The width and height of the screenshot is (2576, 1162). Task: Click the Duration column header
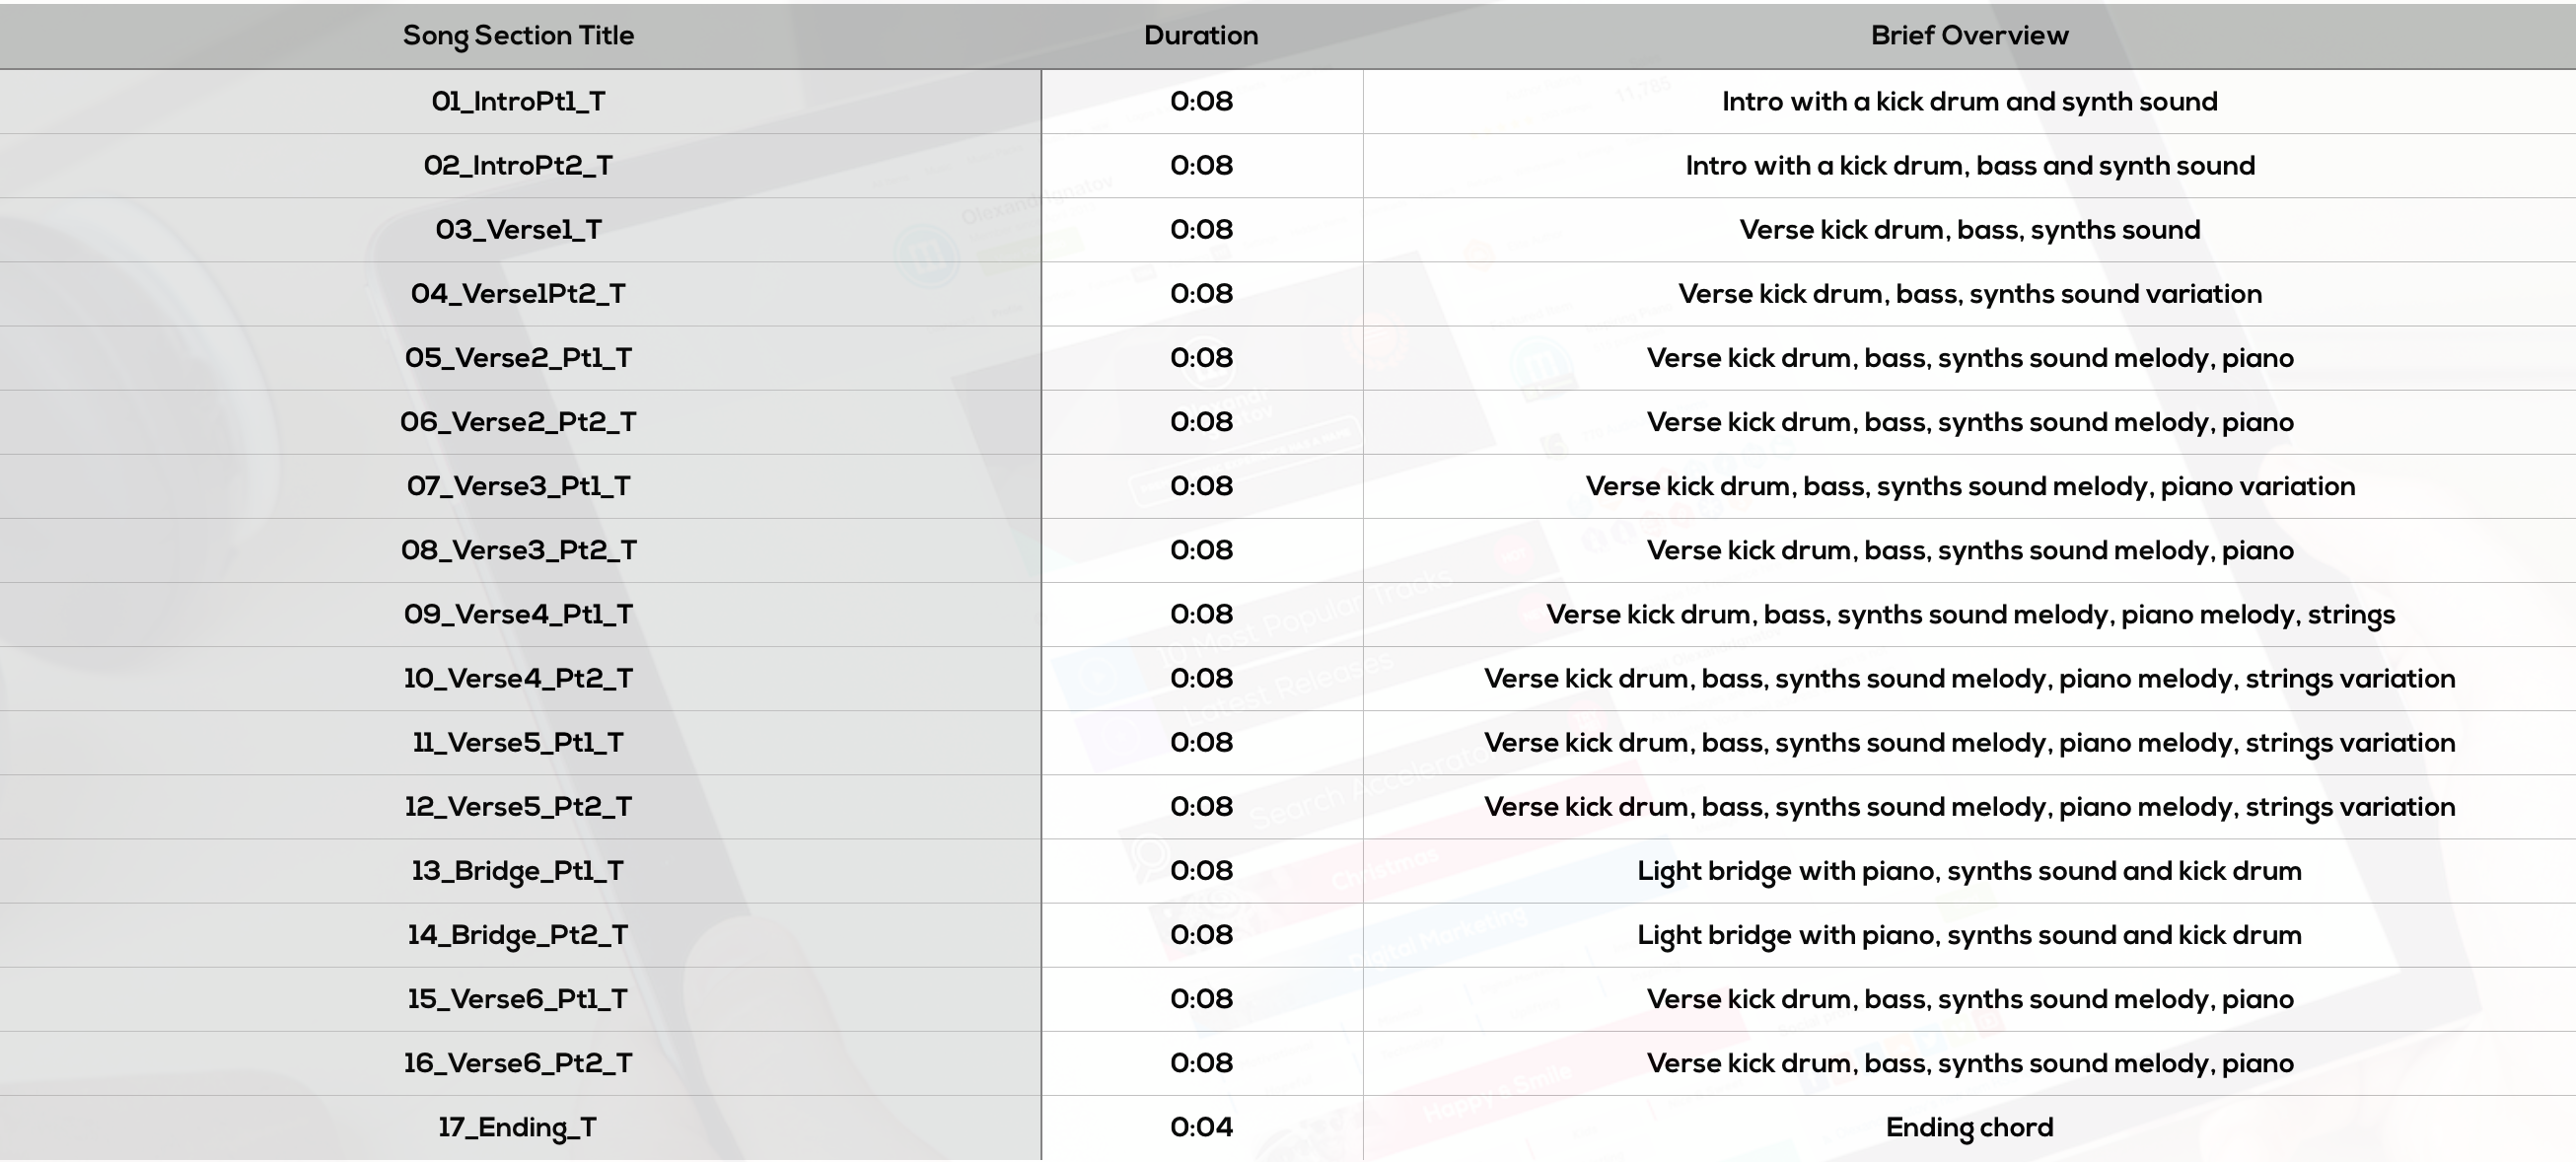click(1201, 35)
